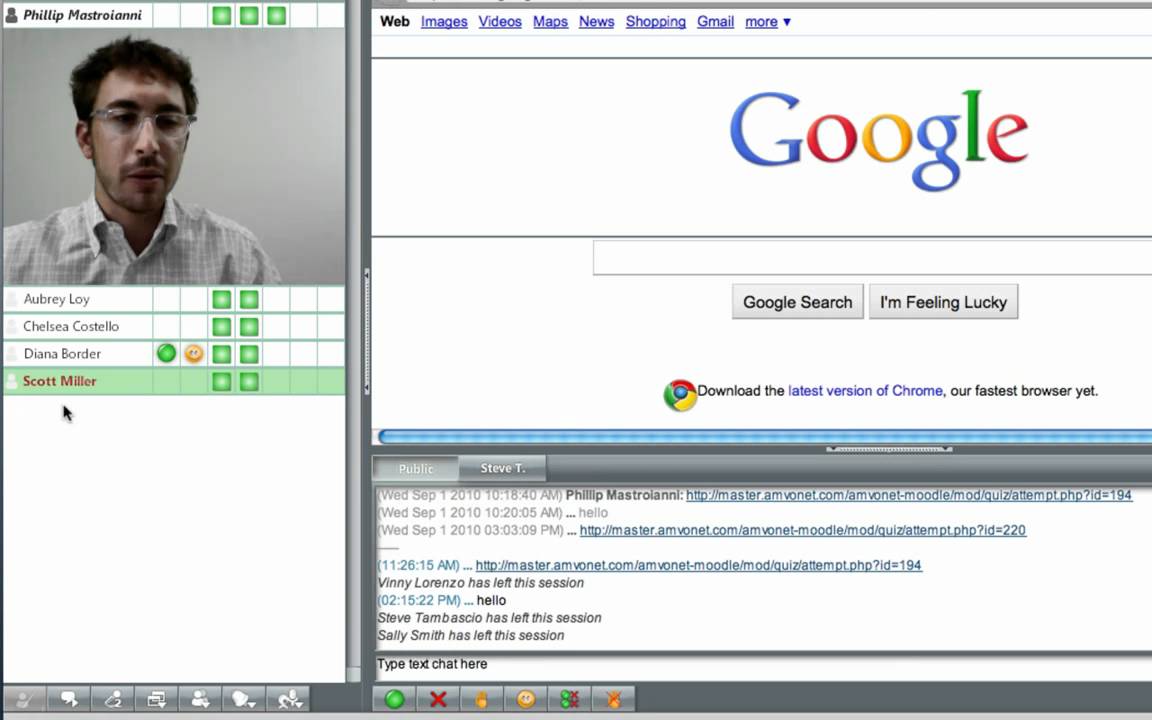The height and width of the screenshot is (720, 1152).
Task: Open the microphone user dropdown in bottom toolbar
Action: (x=289, y=699)
